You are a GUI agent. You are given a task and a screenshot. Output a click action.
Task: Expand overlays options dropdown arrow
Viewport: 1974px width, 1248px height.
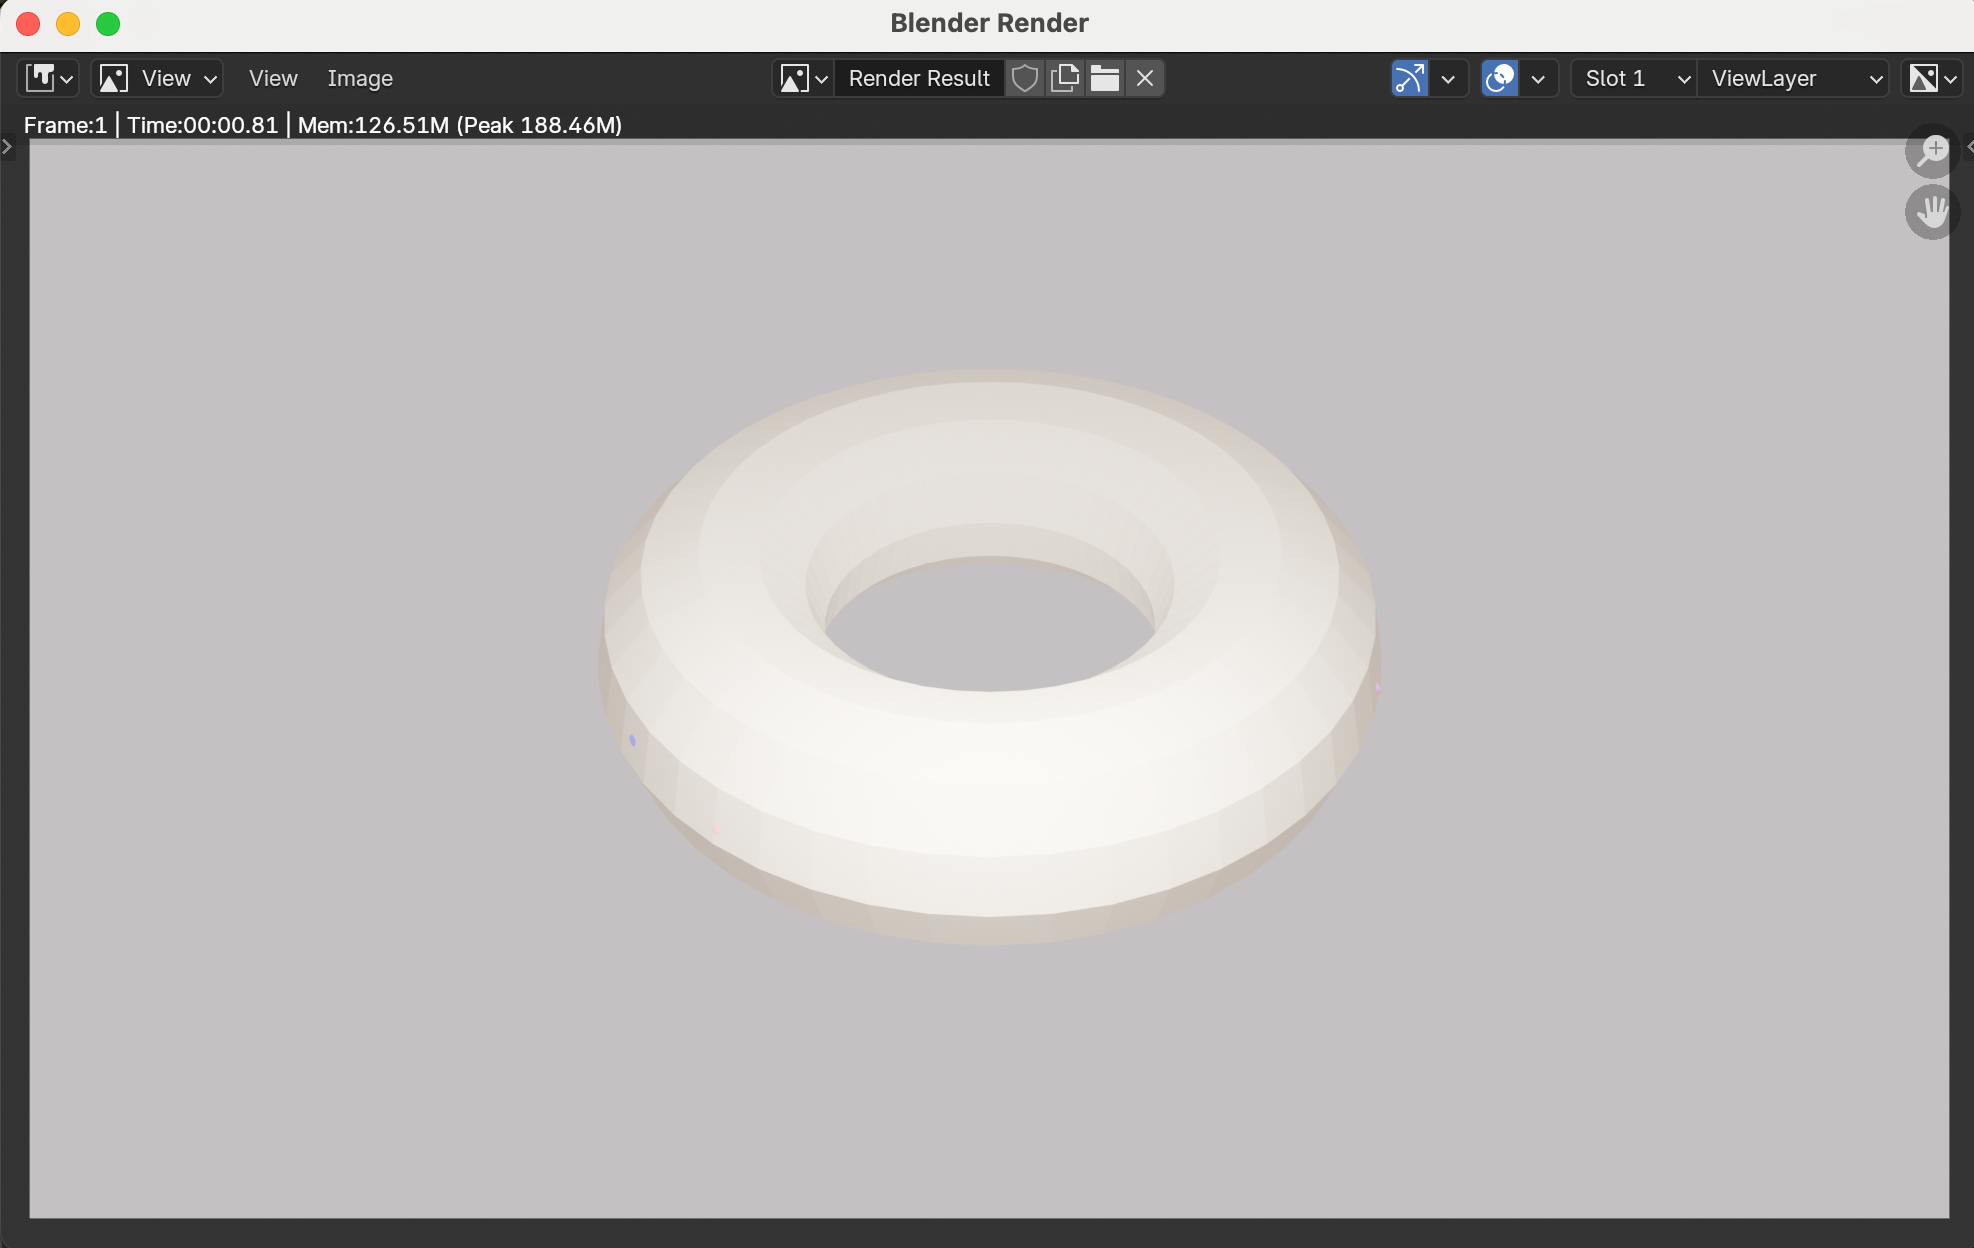tap(1538, 78)
